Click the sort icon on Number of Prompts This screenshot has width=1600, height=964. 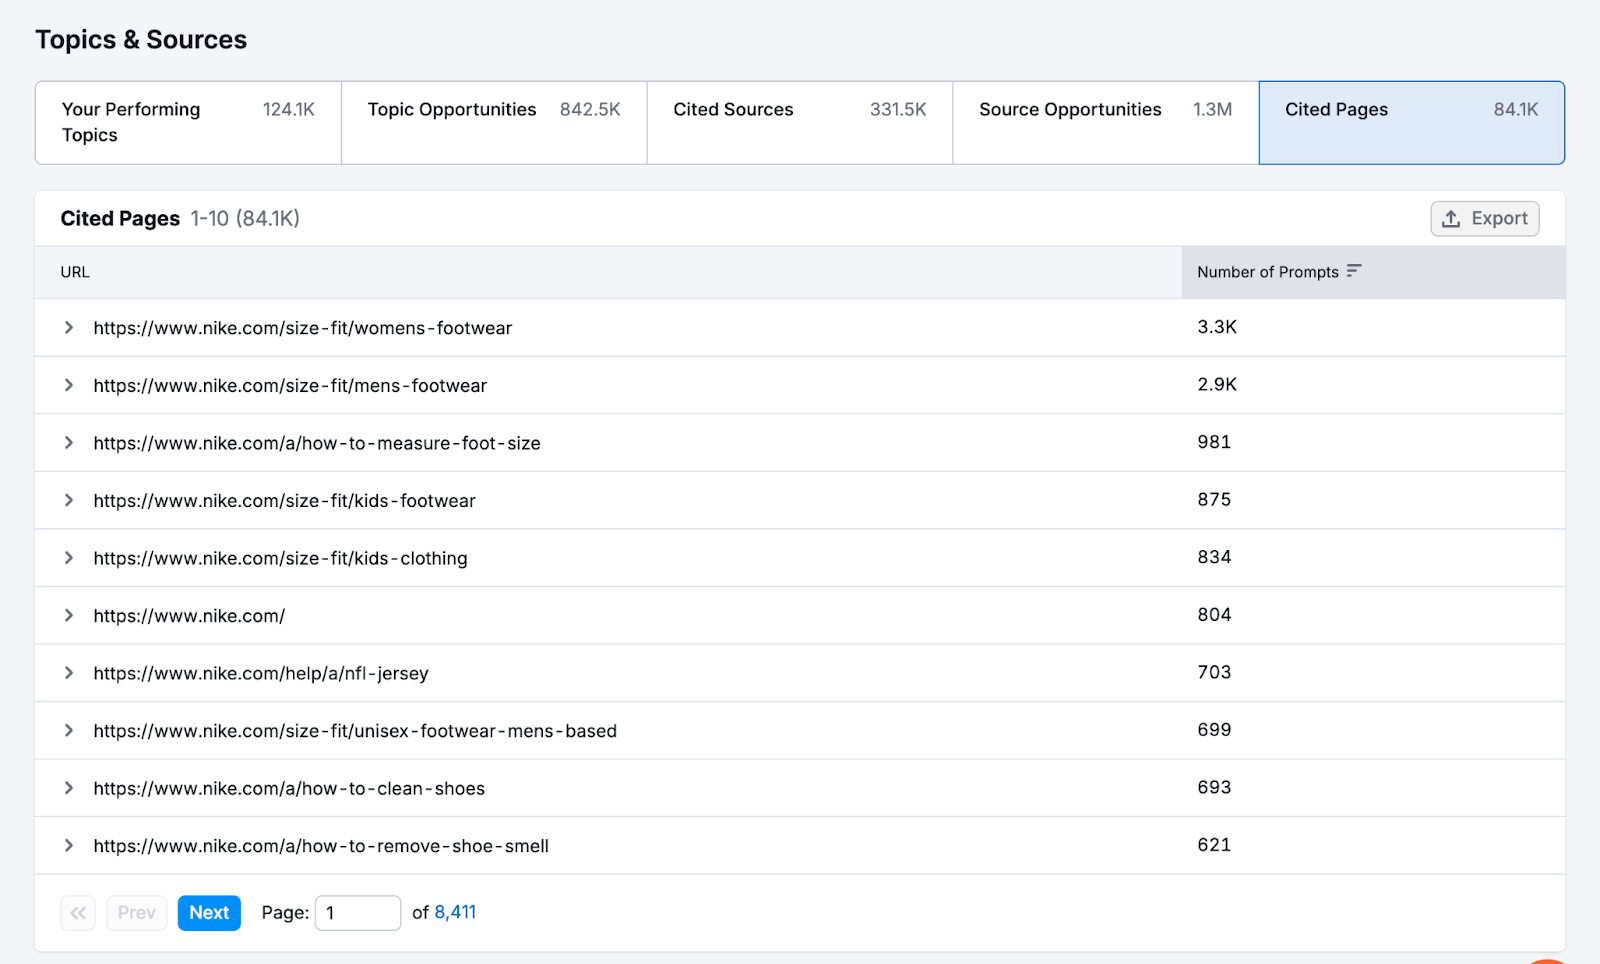click(x=1355, y=271)
